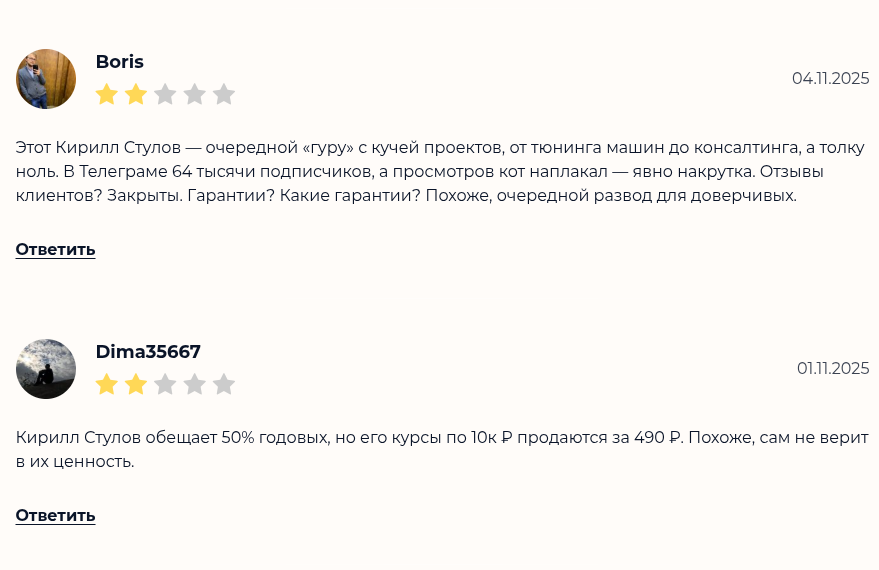Click the username Dima35667
879x570 pixels.
148,352
